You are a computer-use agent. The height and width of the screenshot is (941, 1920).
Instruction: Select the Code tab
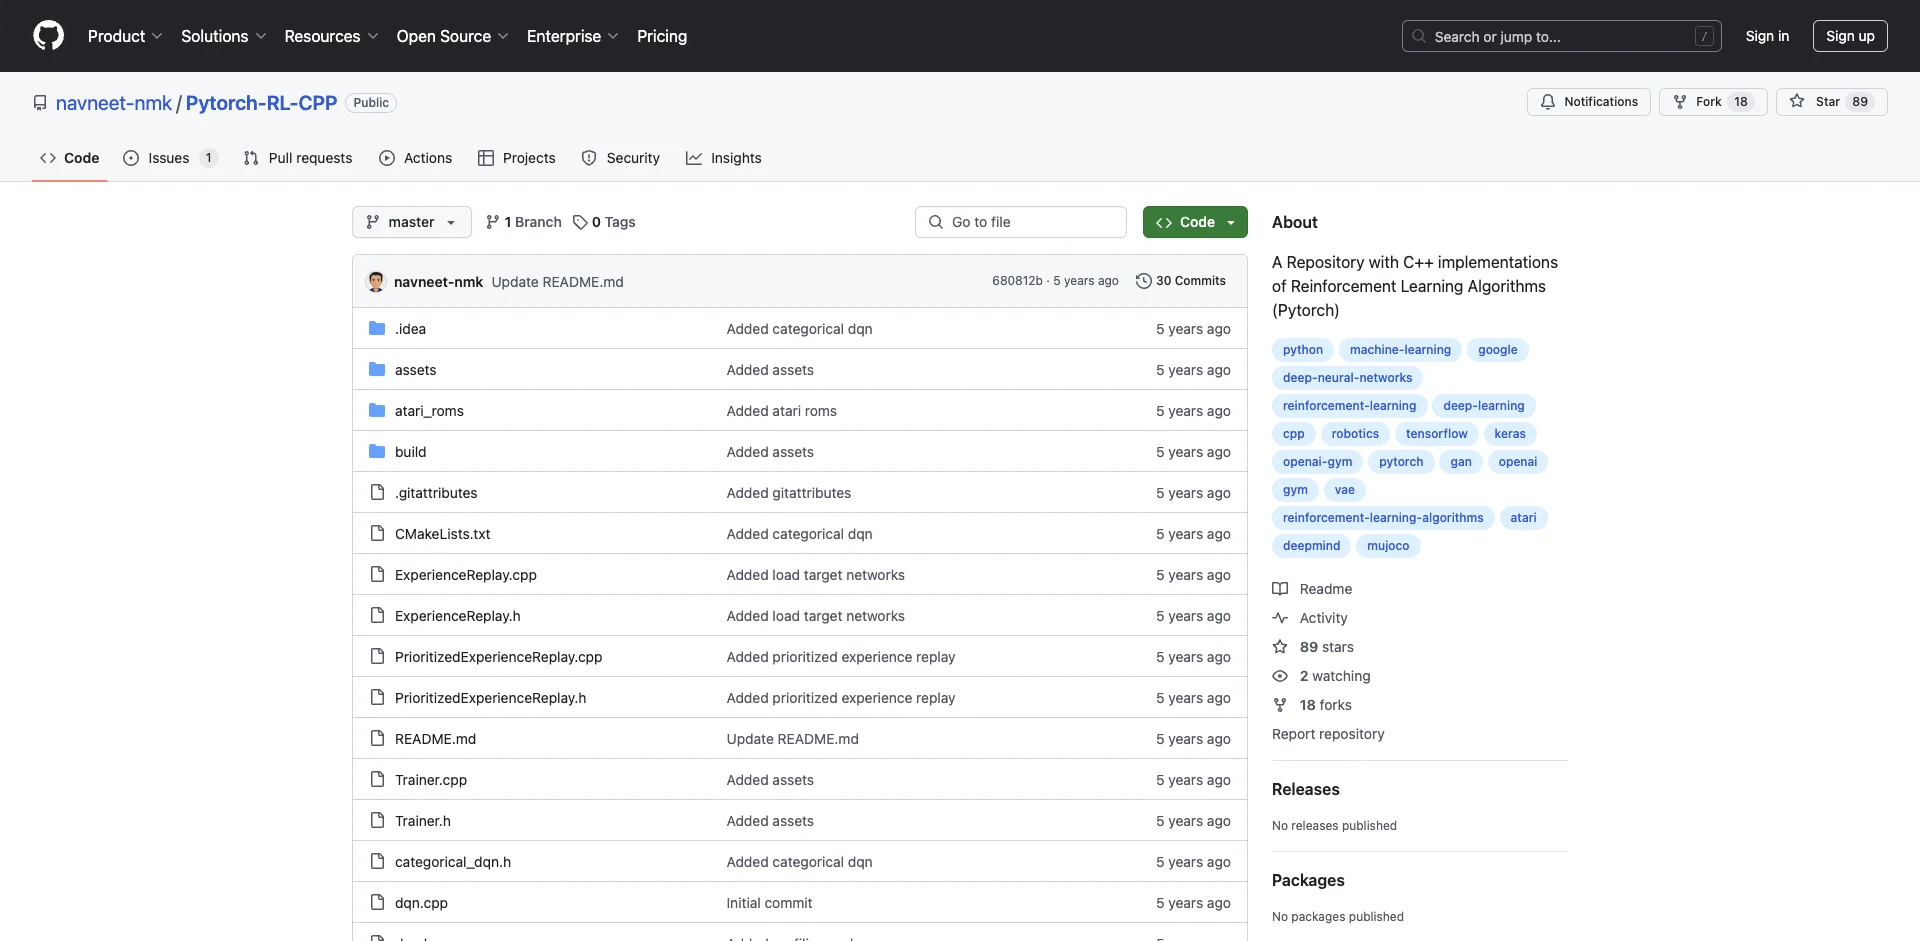point(70,158)
